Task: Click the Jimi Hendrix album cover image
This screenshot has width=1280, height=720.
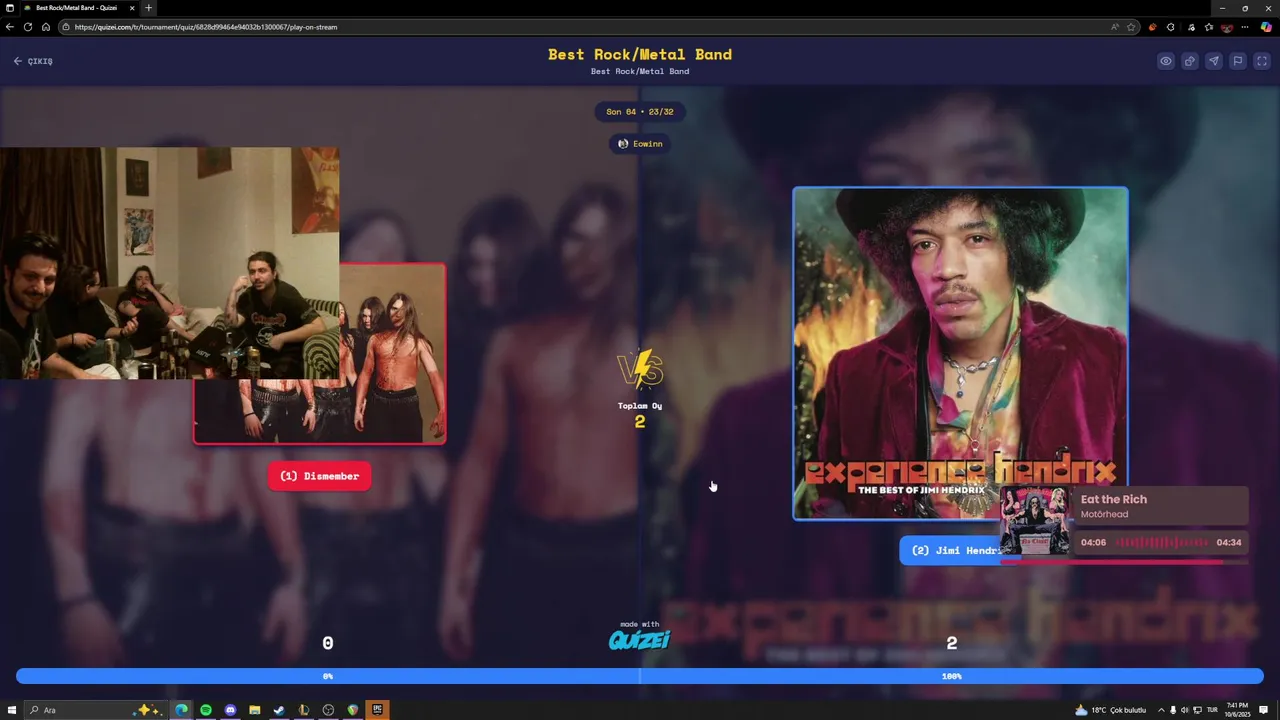Action: coord(960,353)
